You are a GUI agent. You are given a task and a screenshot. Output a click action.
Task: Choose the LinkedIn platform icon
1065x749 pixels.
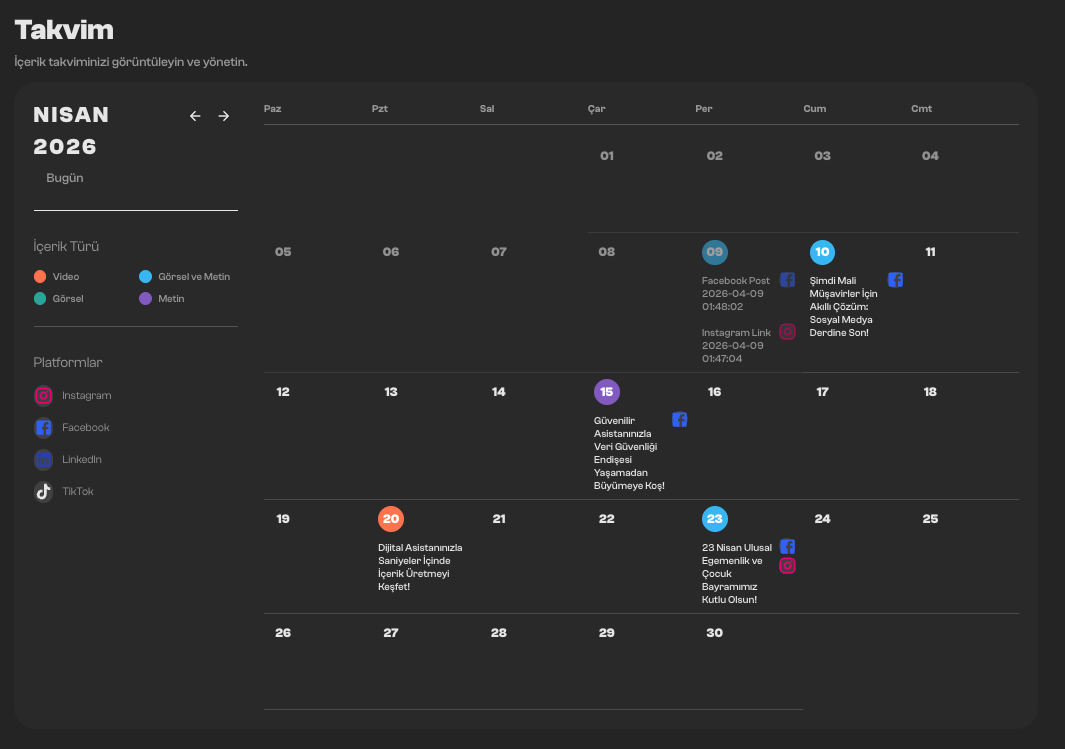point(43,459)
